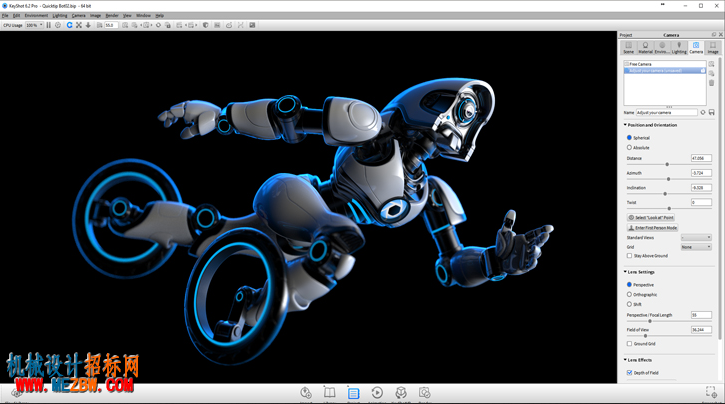Viewport: 725px width, 404px height.
Task: Click the performance mode clock icon
Action: coord(58,25)
